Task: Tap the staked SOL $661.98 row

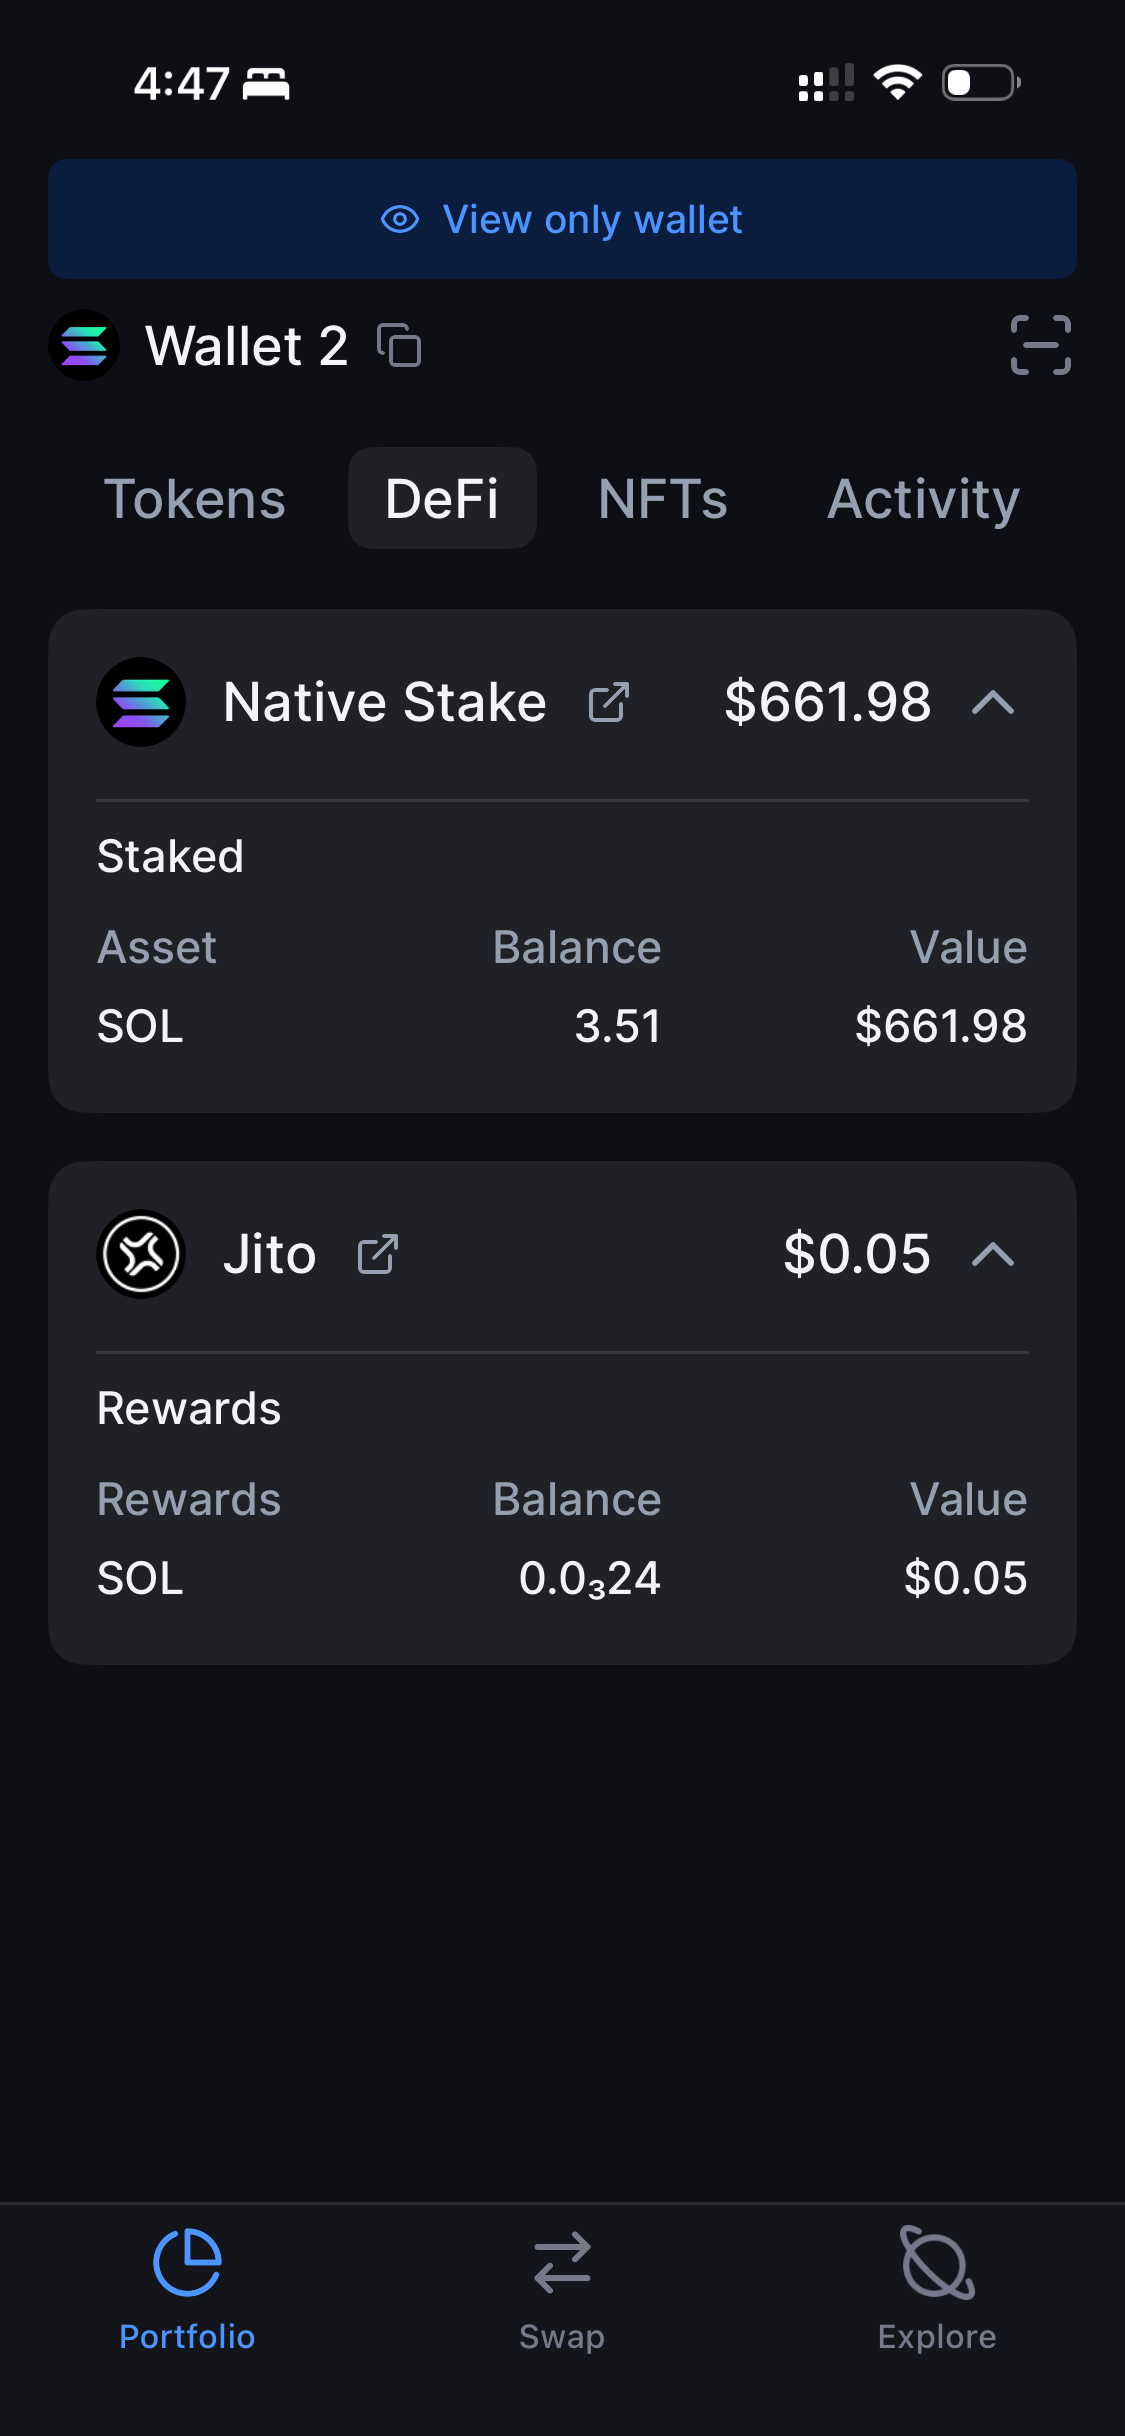Action: tap(562, 1026)
